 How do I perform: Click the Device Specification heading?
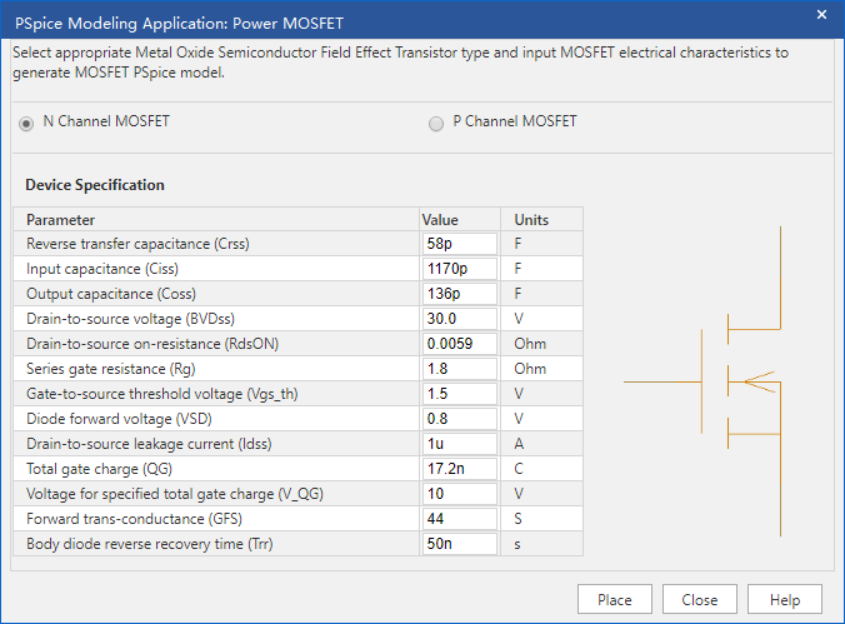pyautogui.click(x=95, y=185)
